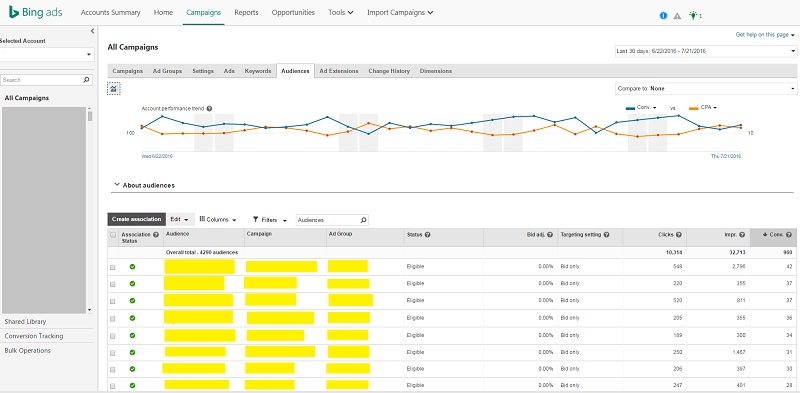Open help icon next to Targeting setting
800x393 pixels.
pyautogui.click(x=606, y=235)
